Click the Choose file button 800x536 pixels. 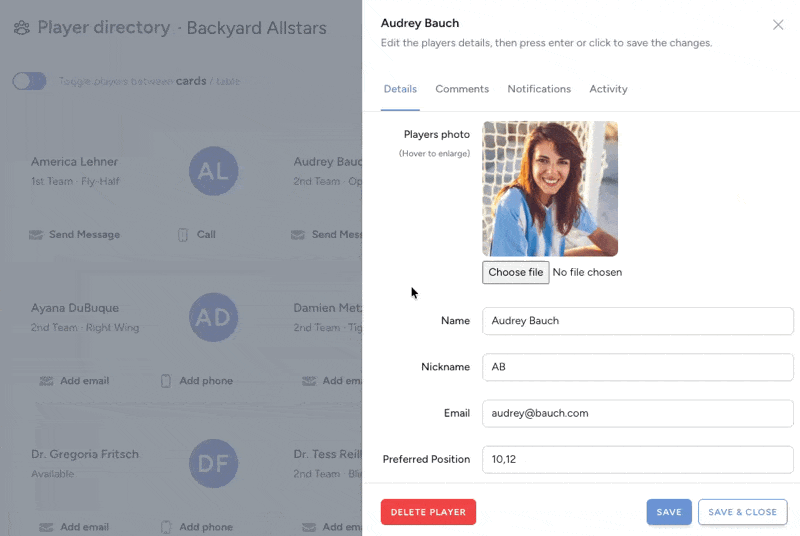point(515,272)
